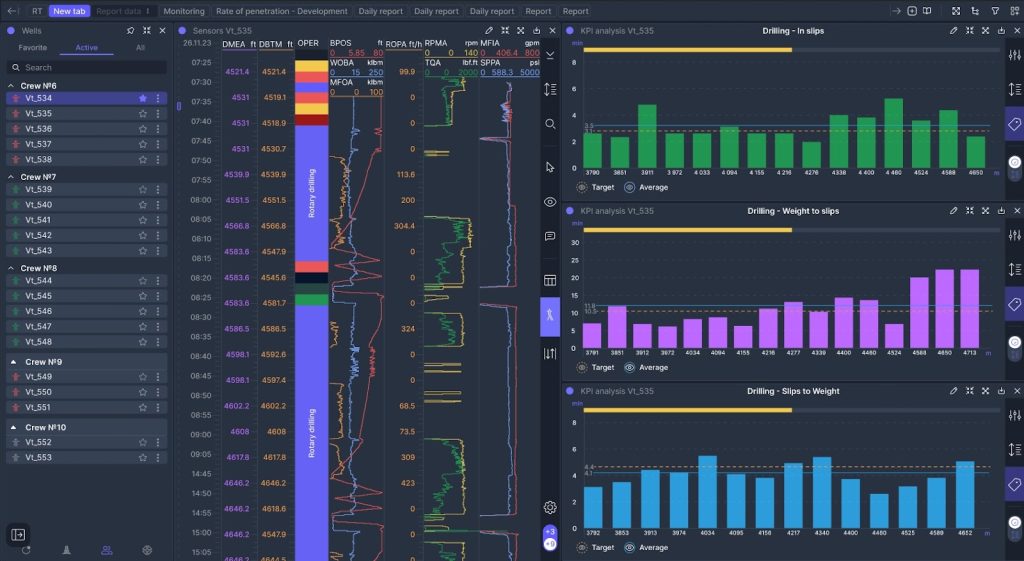Select well Vt_552 in the list
This screenshot has height=561, width=1024.
[86, 442]
